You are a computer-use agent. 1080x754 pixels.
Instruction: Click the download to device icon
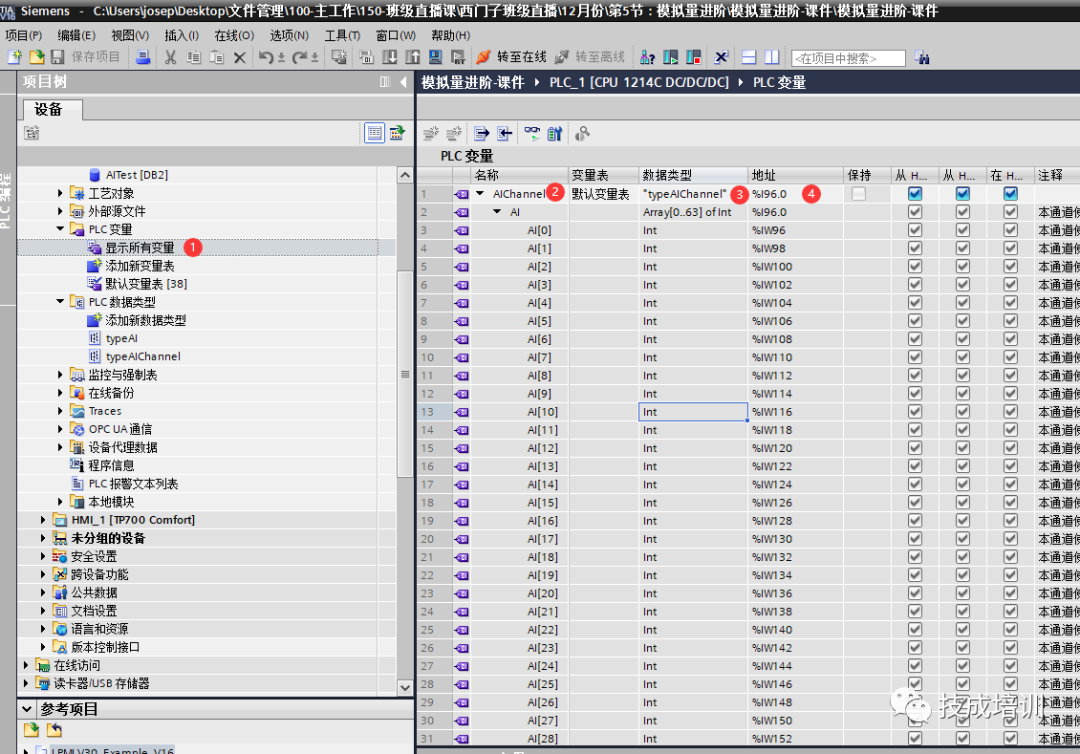coord(390,57)
